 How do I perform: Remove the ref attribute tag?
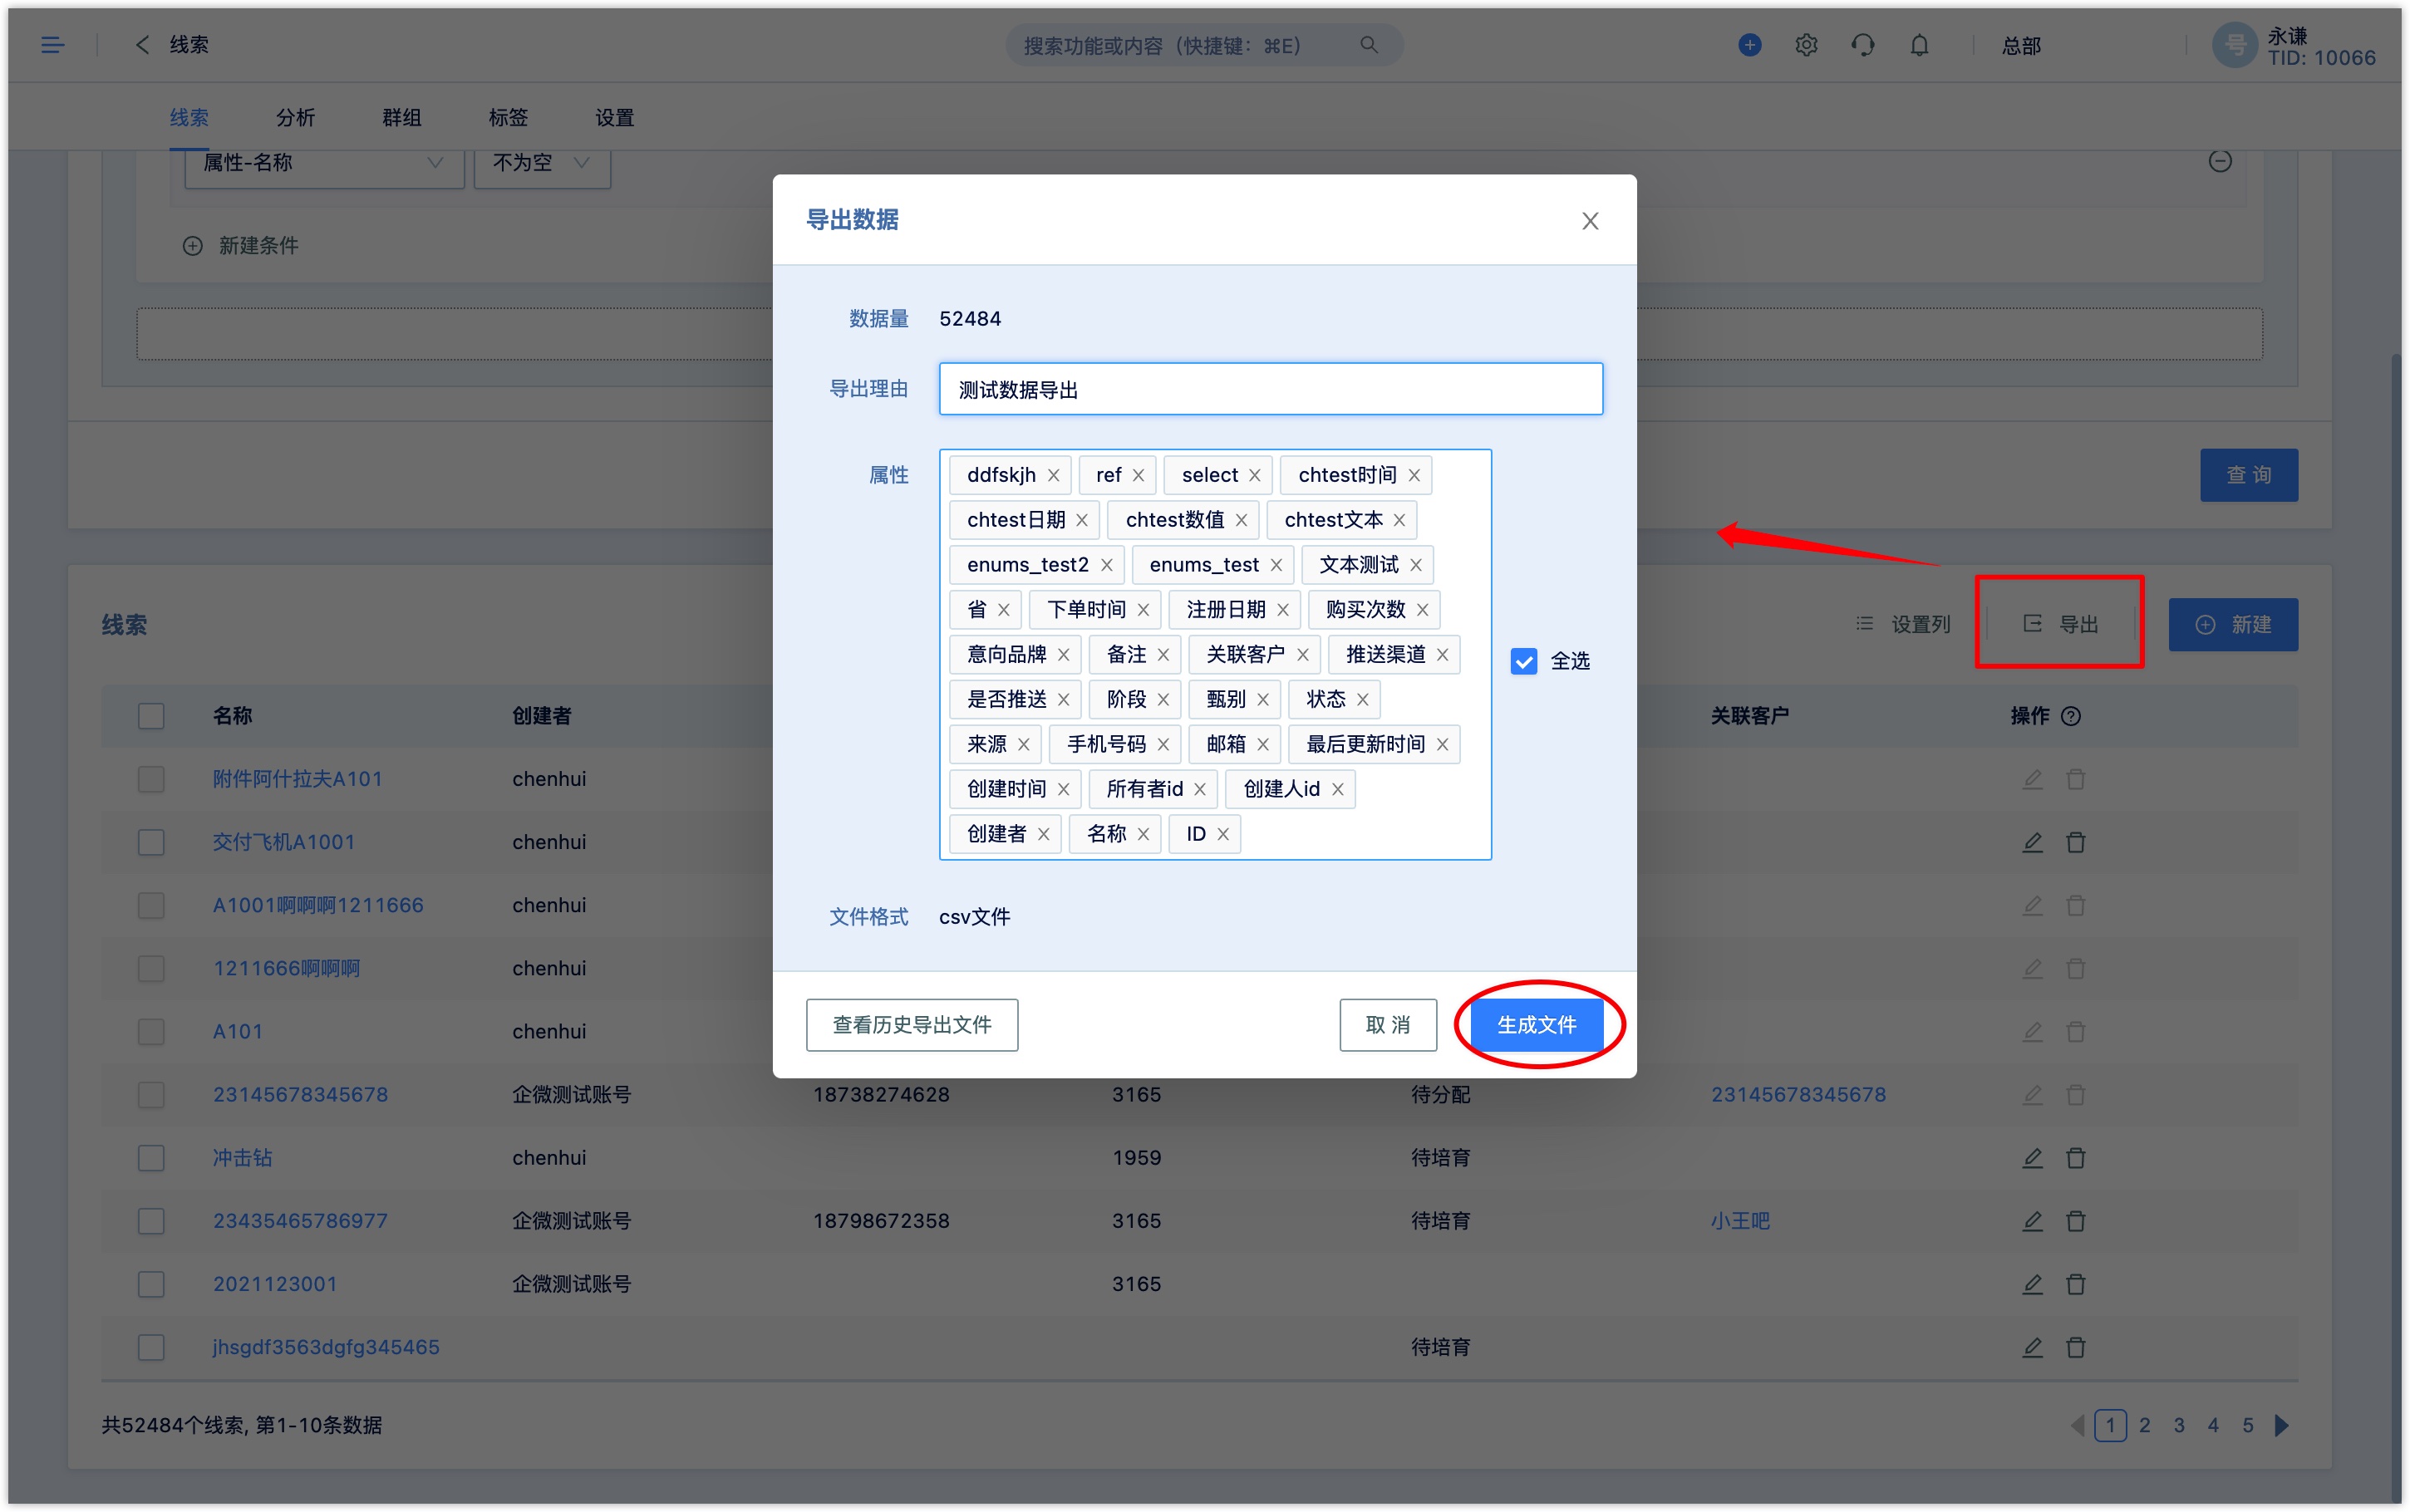click(1138, 475)
